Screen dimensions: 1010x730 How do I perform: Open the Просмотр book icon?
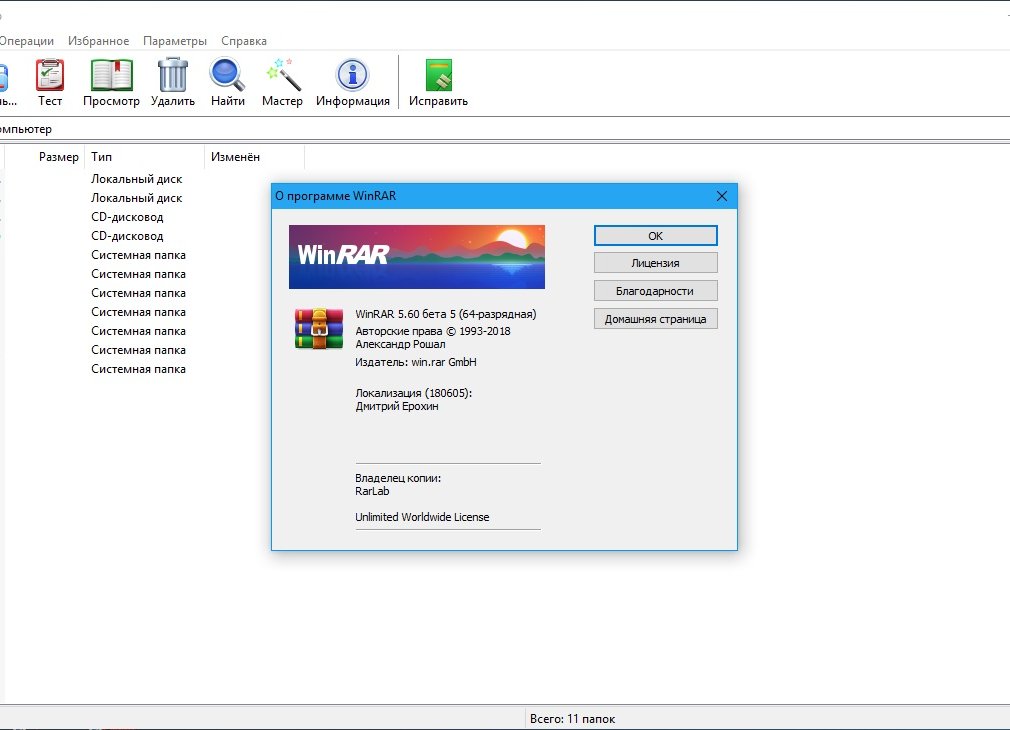(111, 75)
